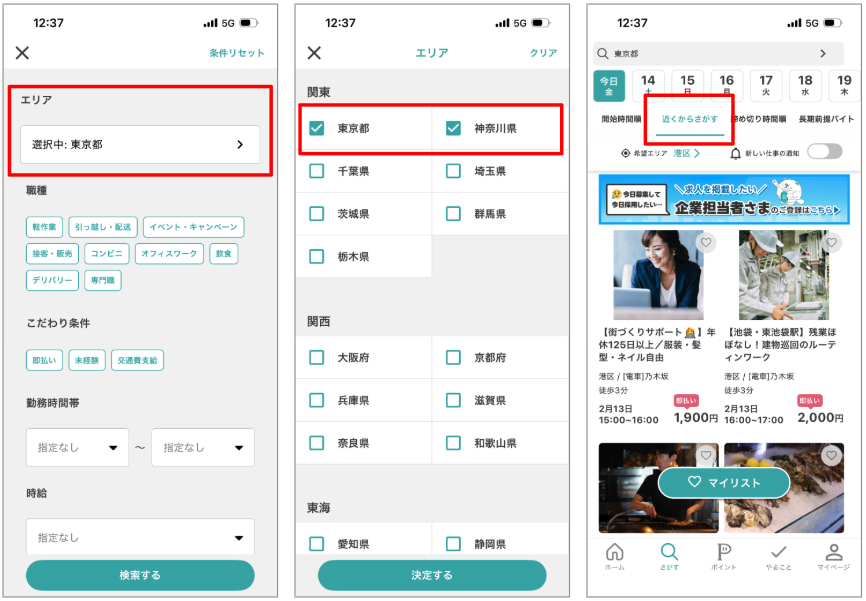Select date 18 水 in the date strip
The width and height of the screenshot is (866, 601).
805,86
